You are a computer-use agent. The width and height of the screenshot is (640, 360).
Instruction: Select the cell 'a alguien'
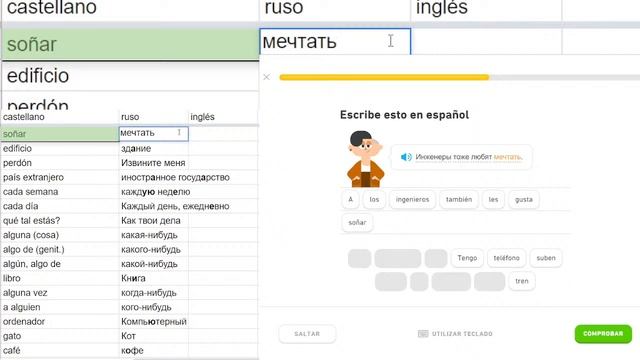pos(60,307)
